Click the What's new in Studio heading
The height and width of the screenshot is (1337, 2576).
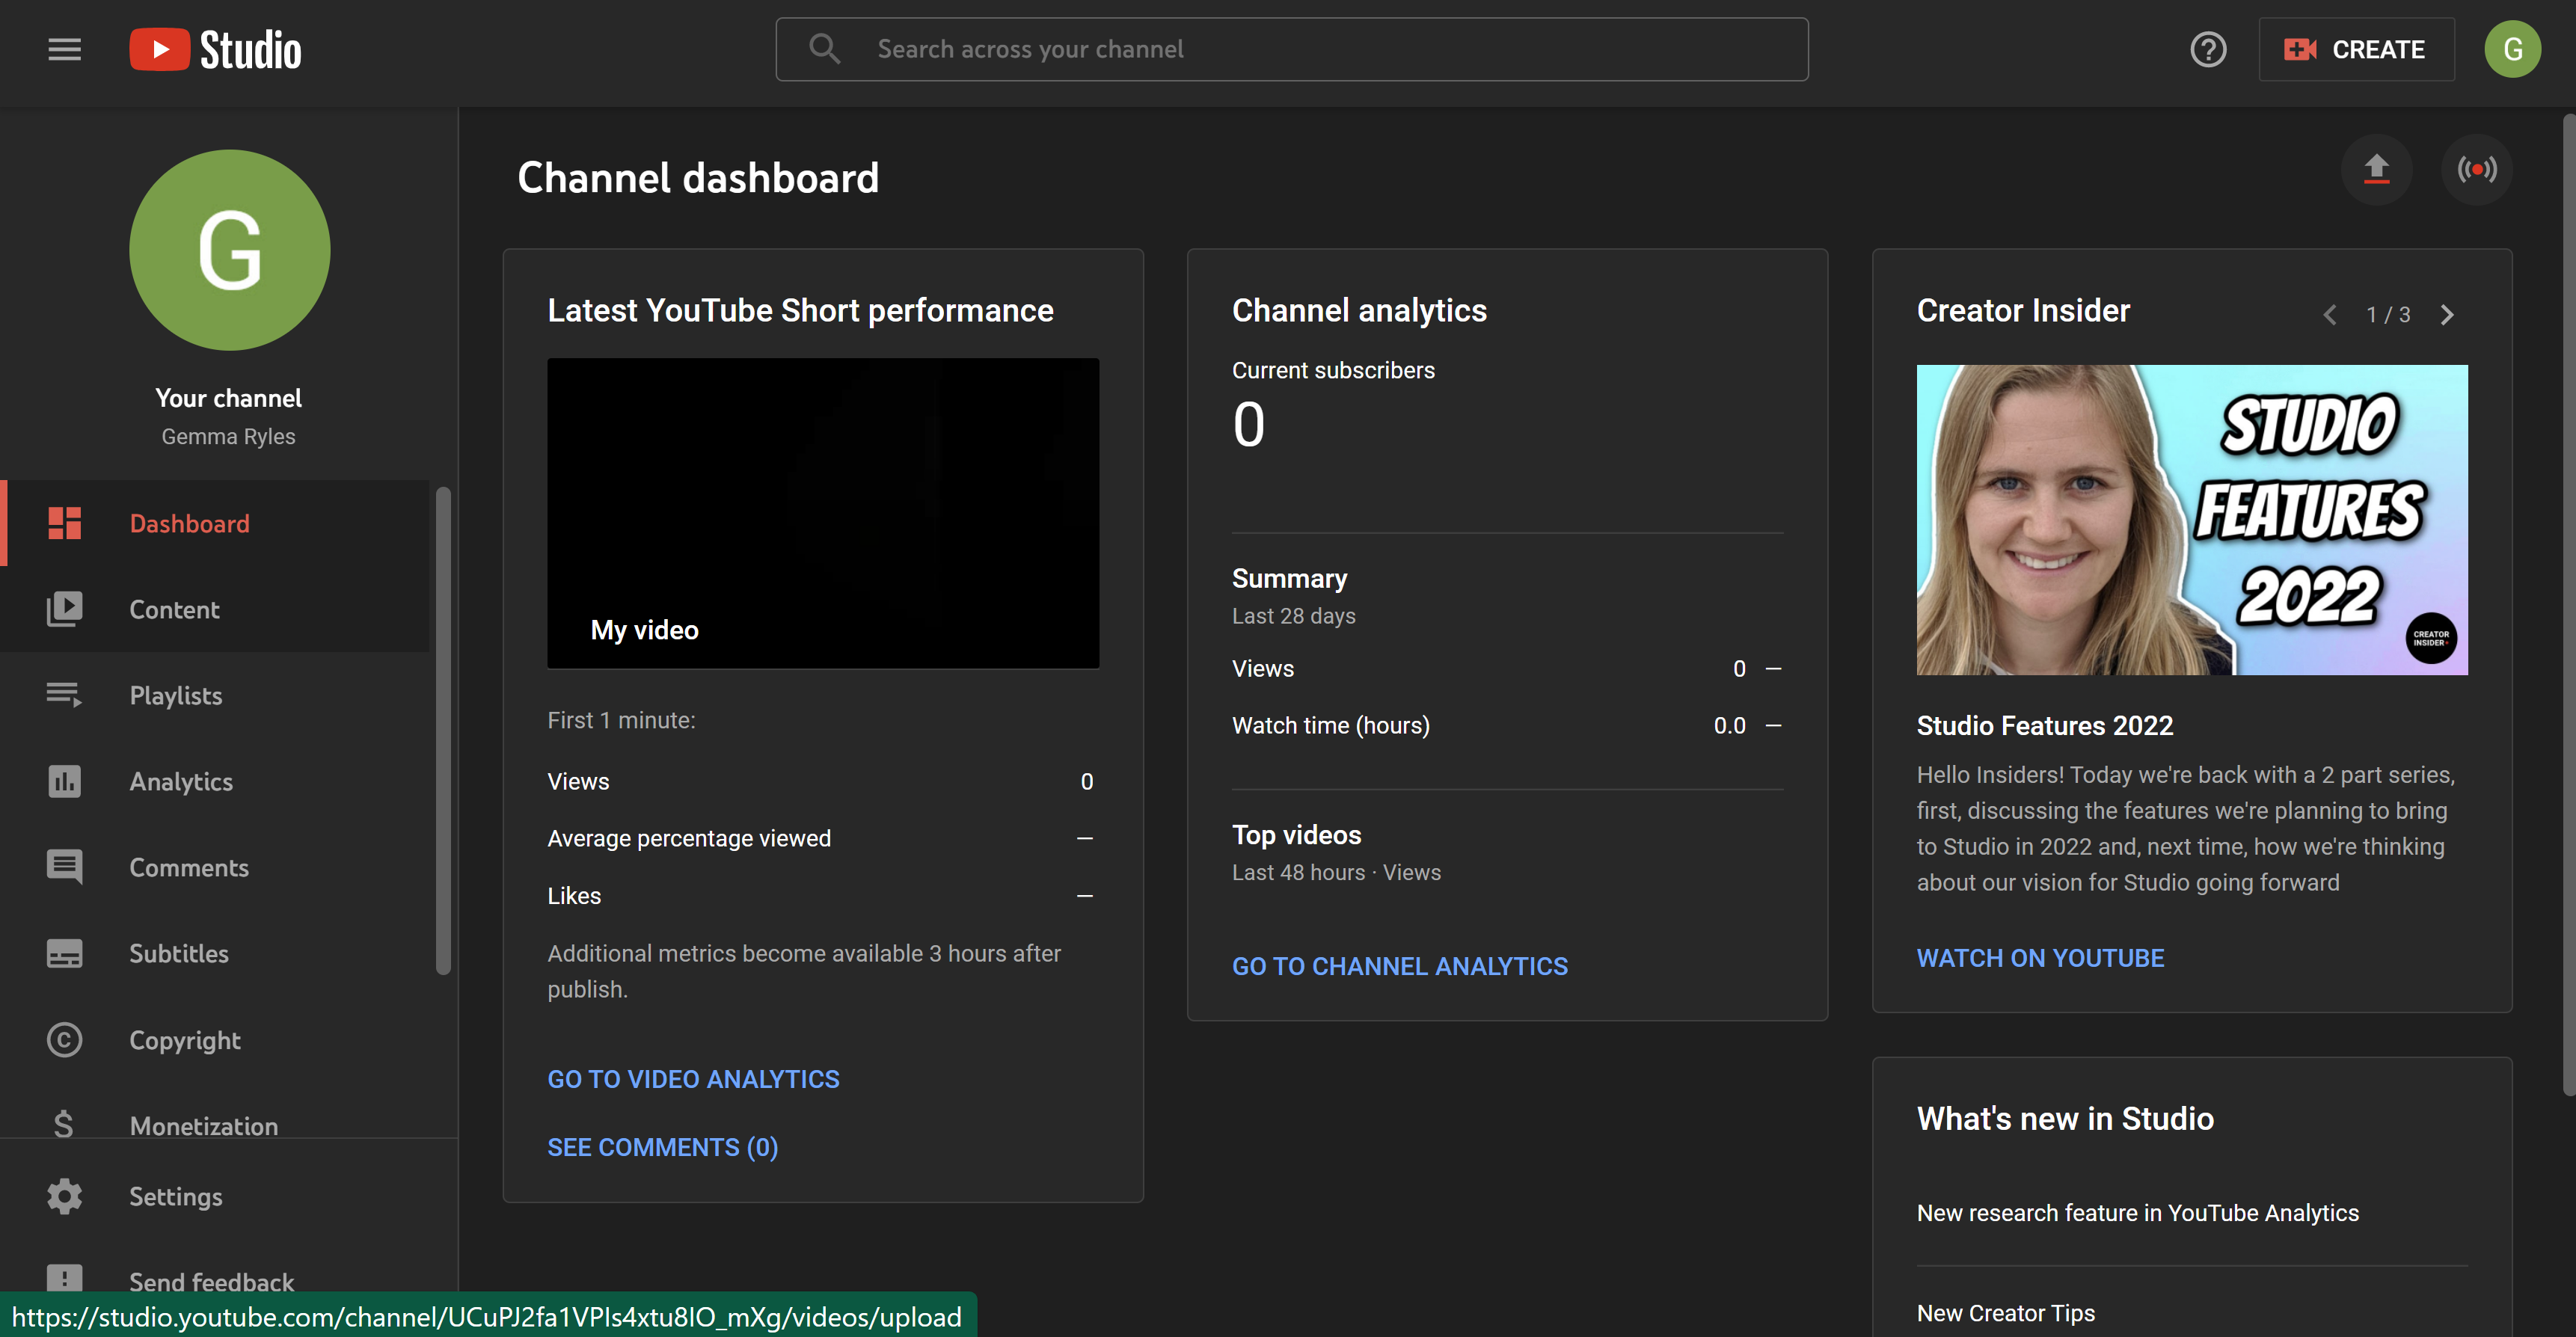coord(2065,1118)
